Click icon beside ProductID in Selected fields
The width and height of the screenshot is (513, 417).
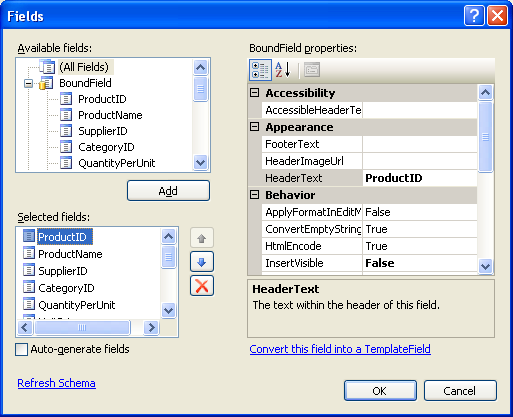coord(29,236)
